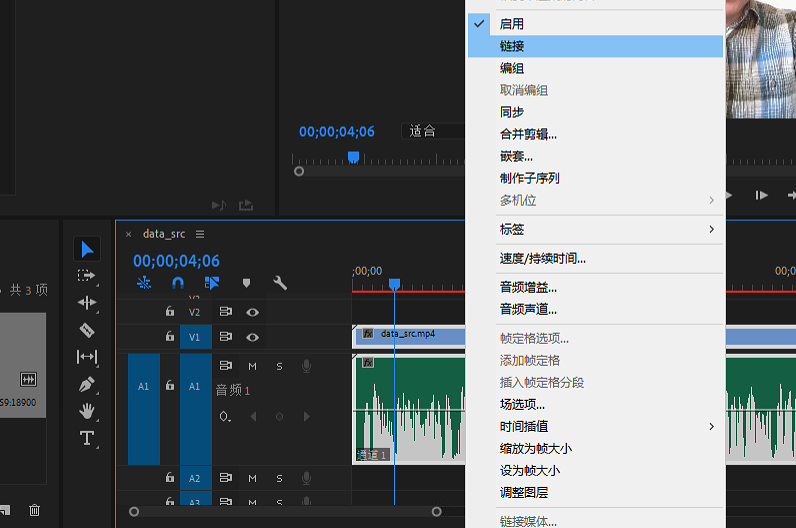Toggle timeline Snap magnet icon

[x=178, y=283]
